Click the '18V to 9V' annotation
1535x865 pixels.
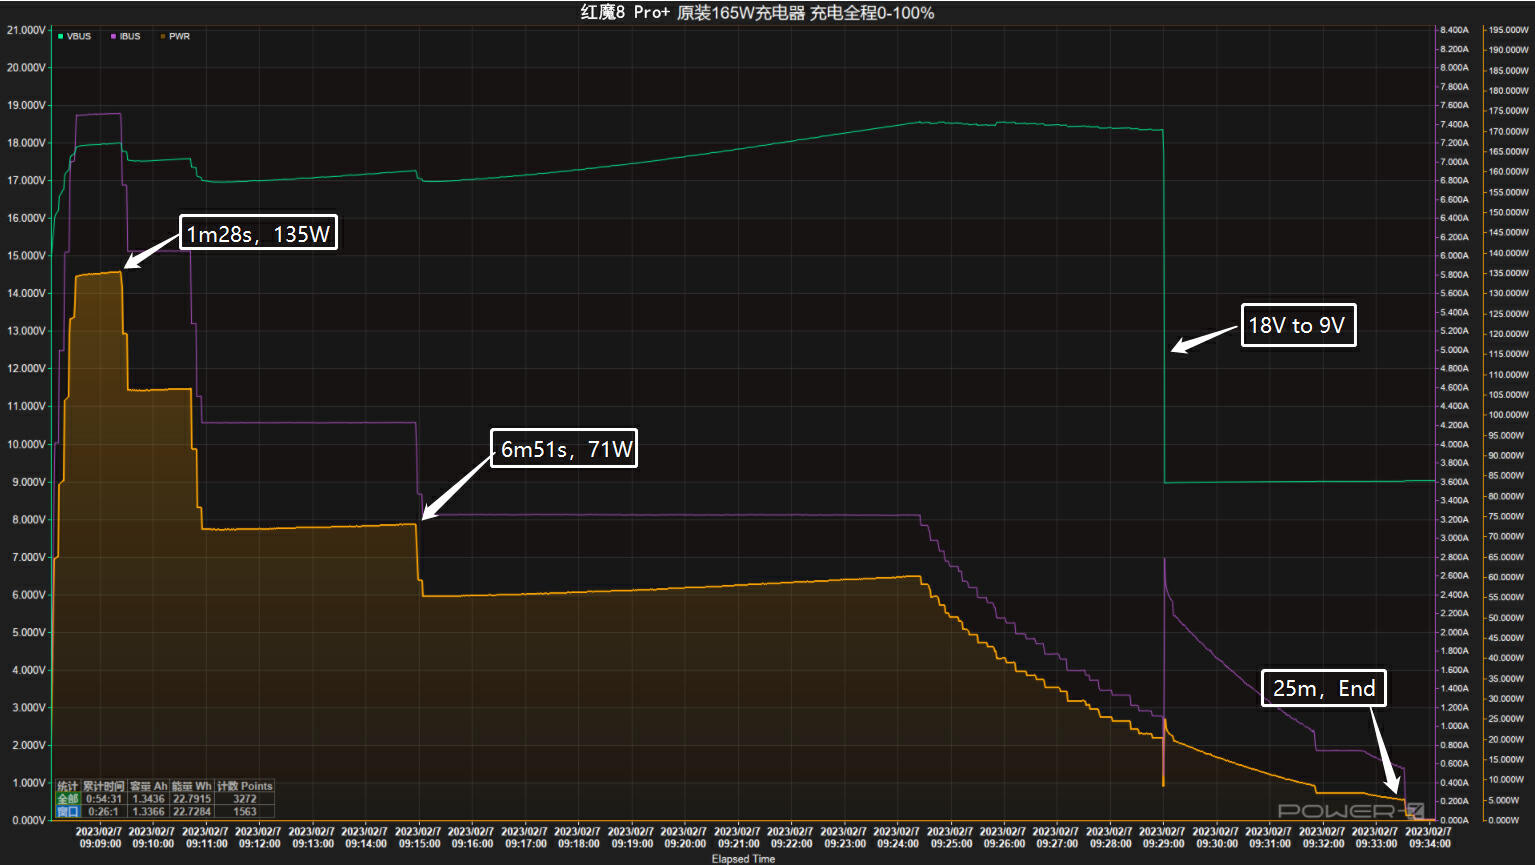tap(1297, 325)
